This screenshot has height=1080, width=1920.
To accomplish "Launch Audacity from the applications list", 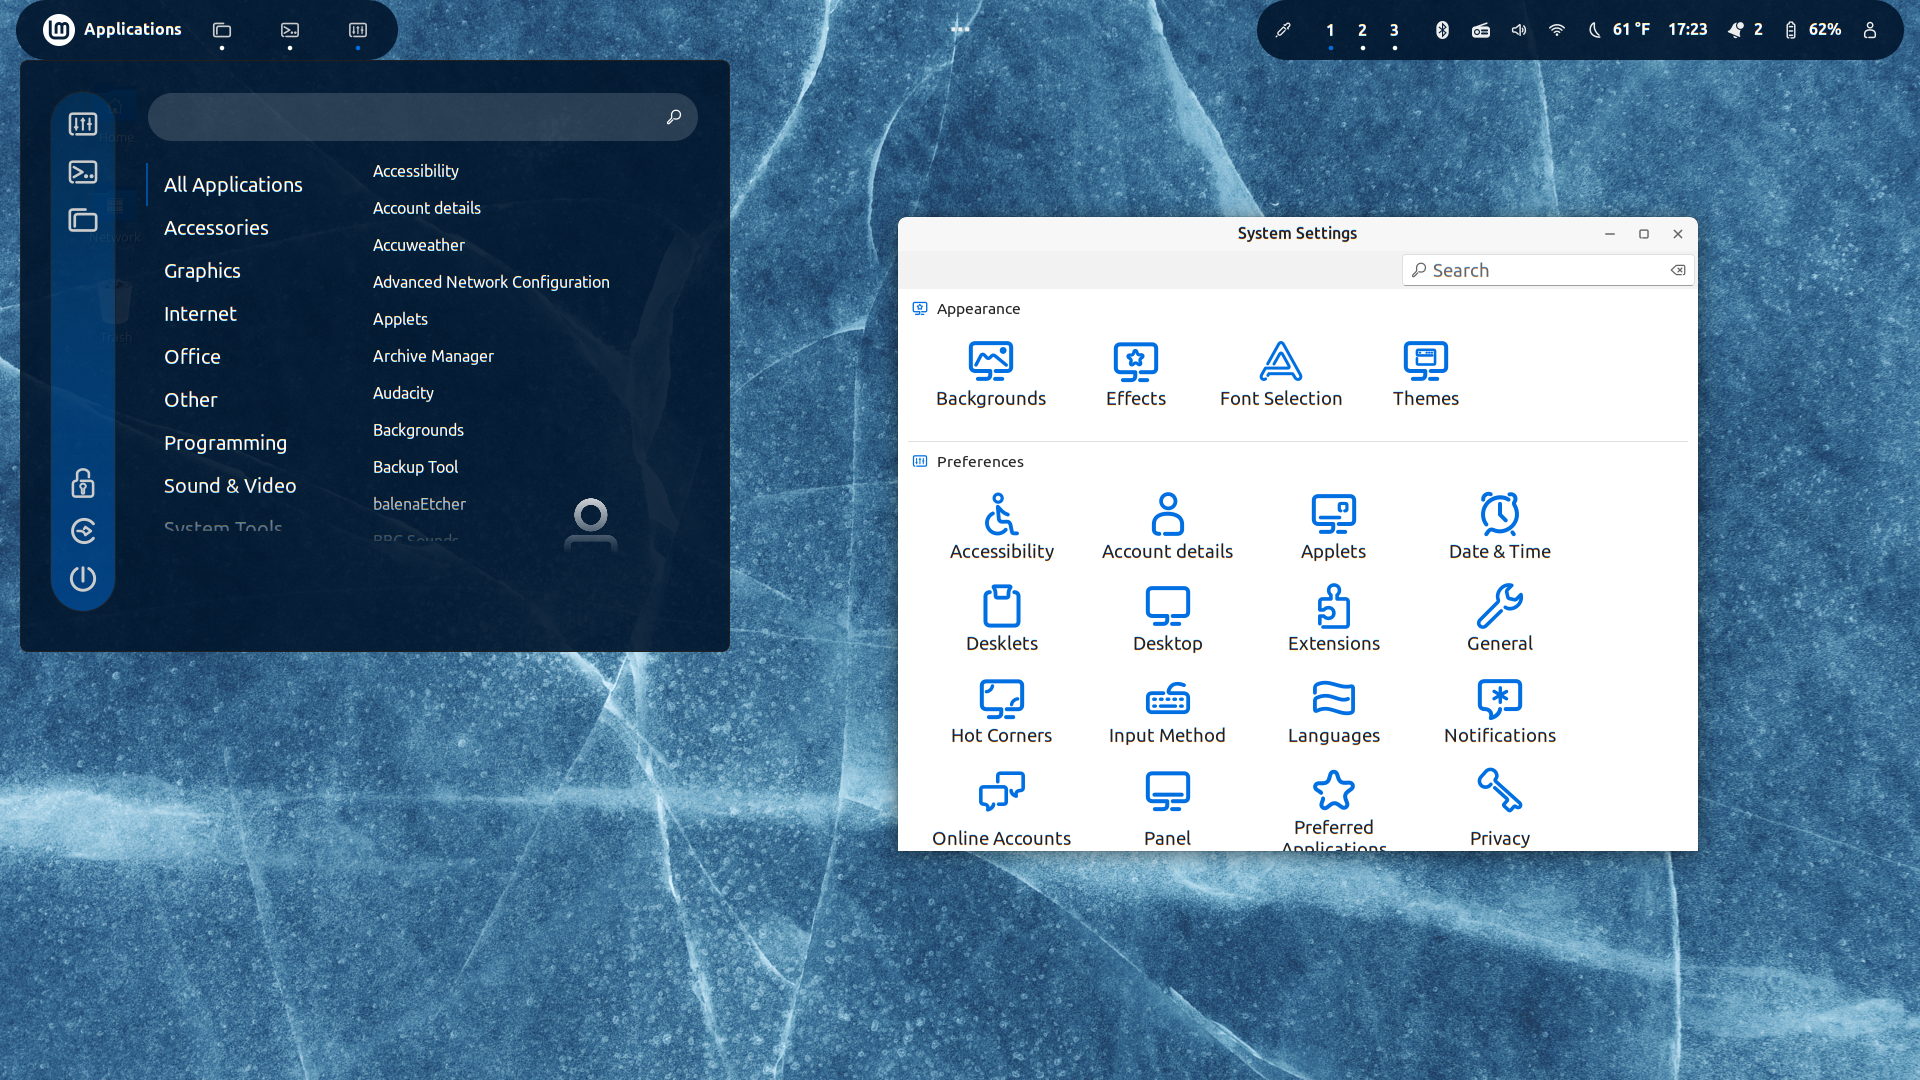I will coord(403,393).
